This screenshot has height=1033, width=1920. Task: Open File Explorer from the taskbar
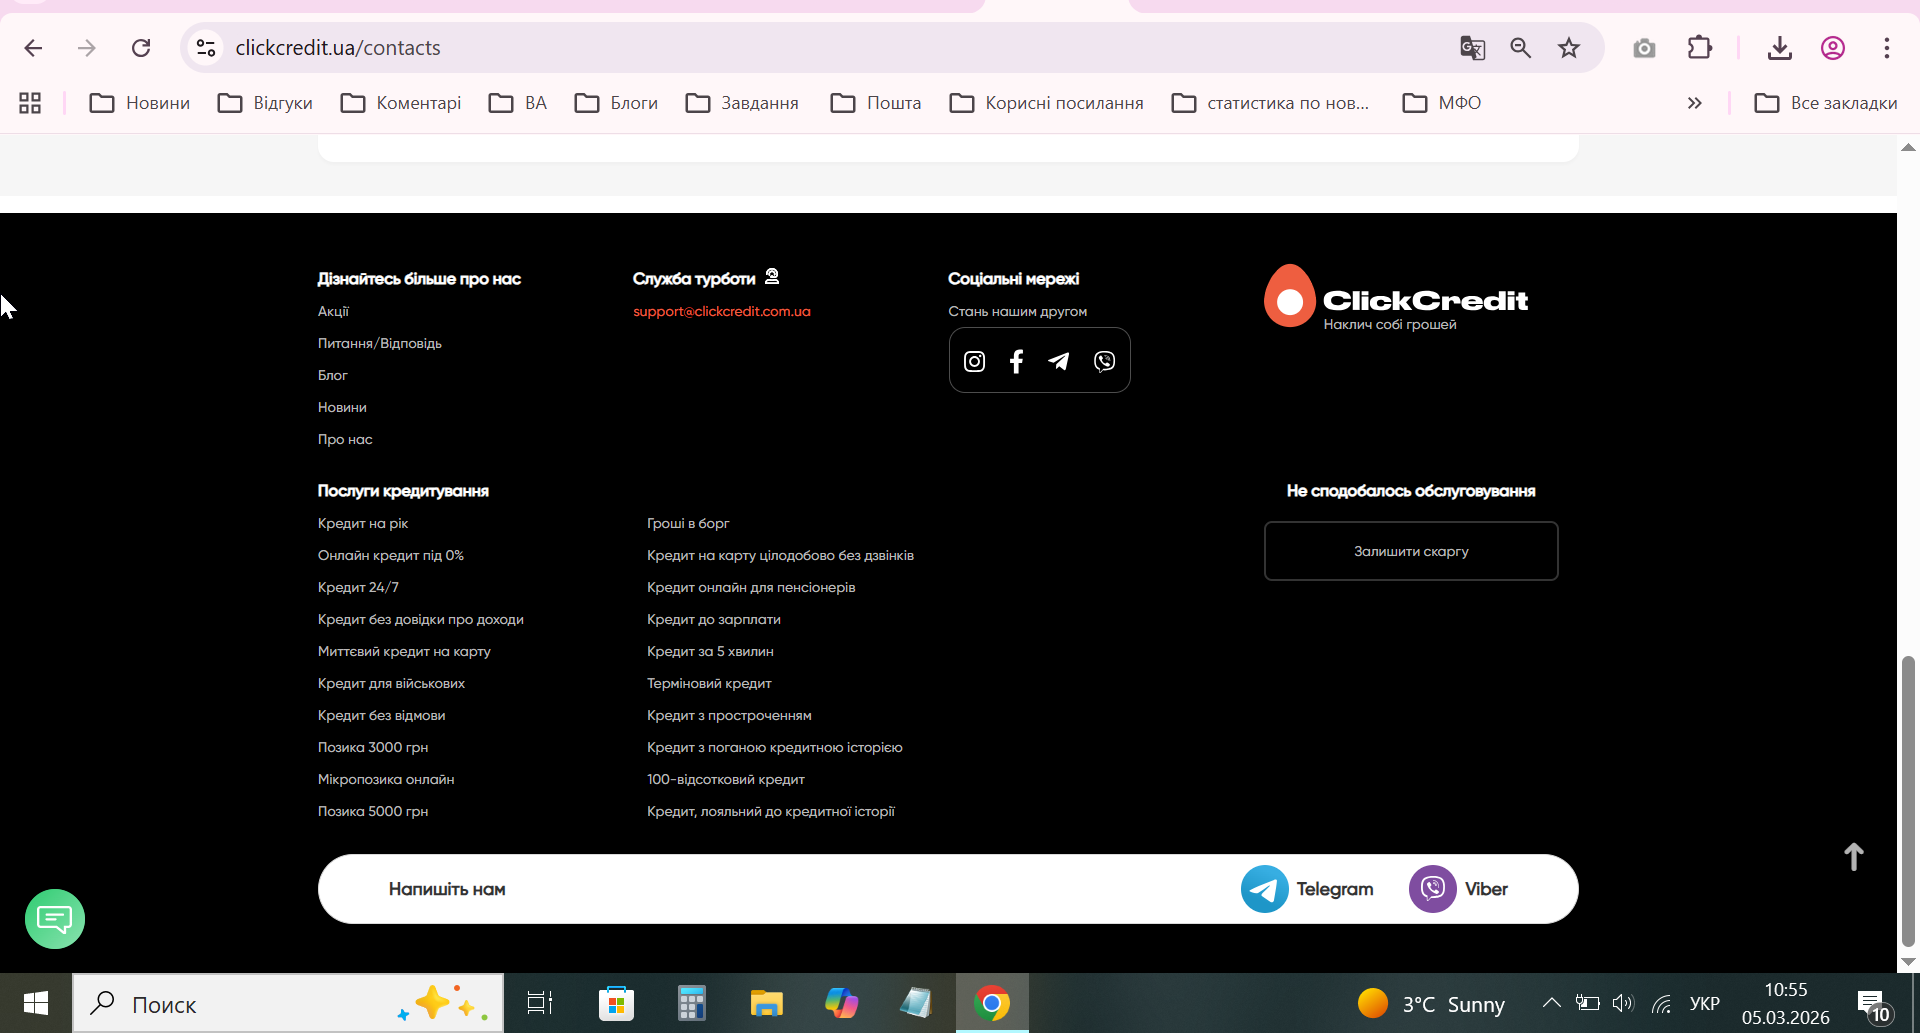766,1003
